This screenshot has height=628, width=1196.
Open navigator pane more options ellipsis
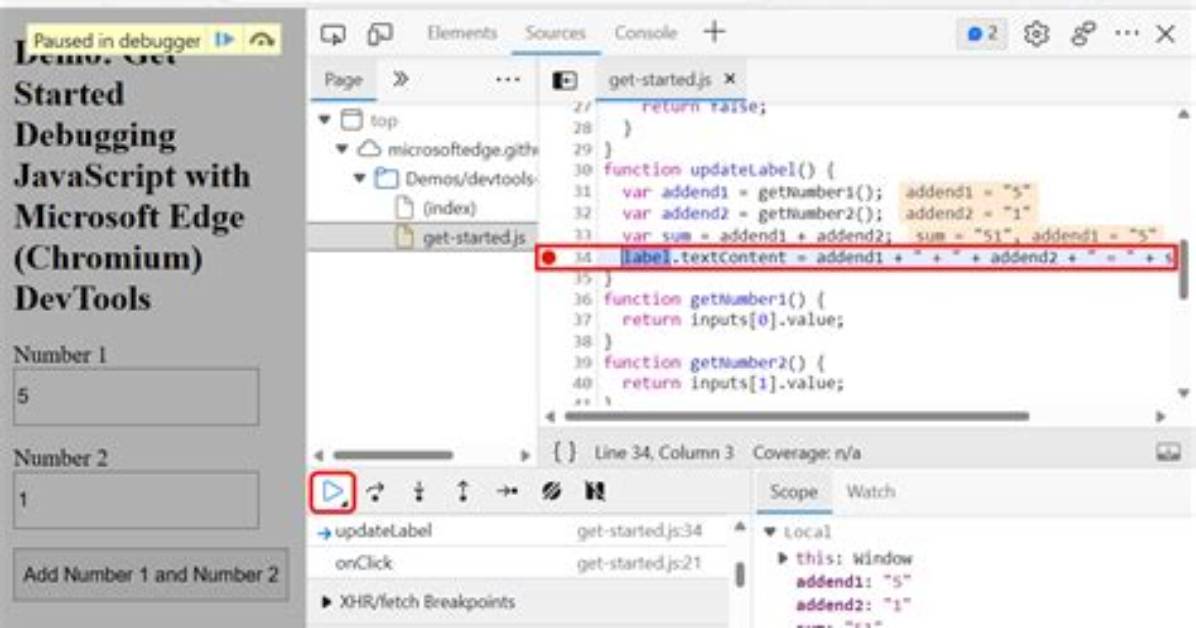point(507,79)
